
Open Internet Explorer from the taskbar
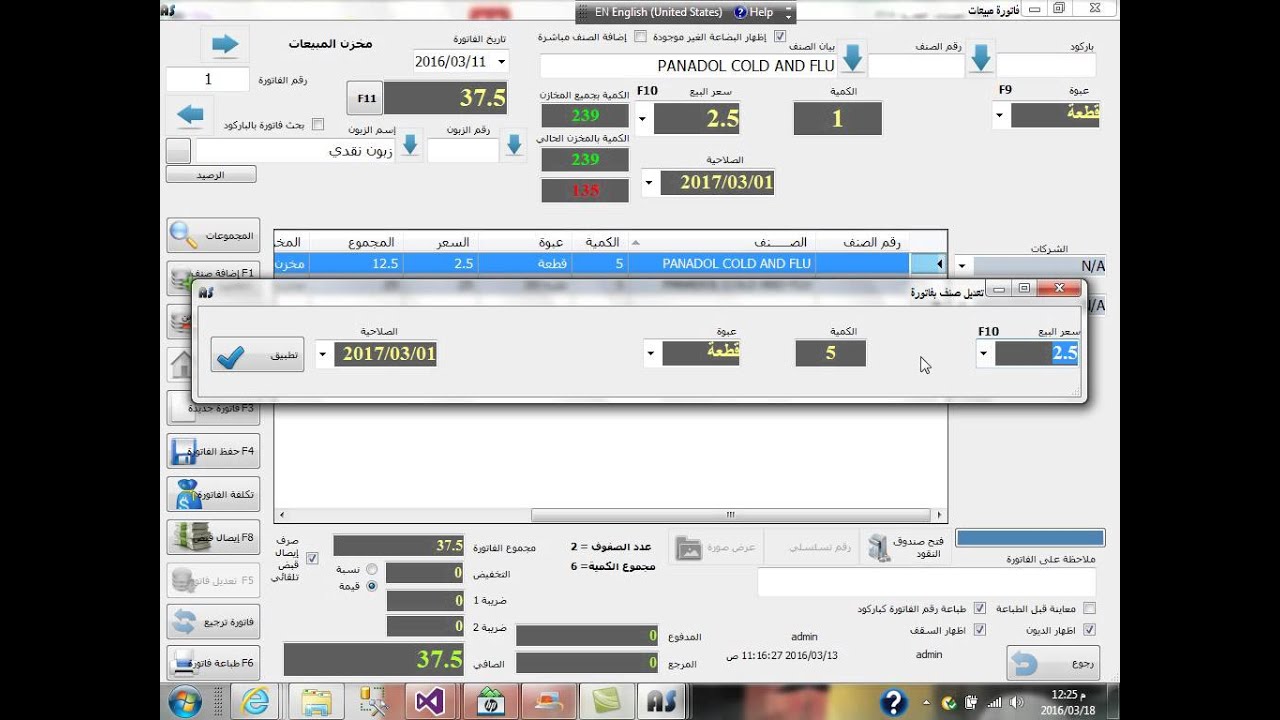[x=256, y=702]
